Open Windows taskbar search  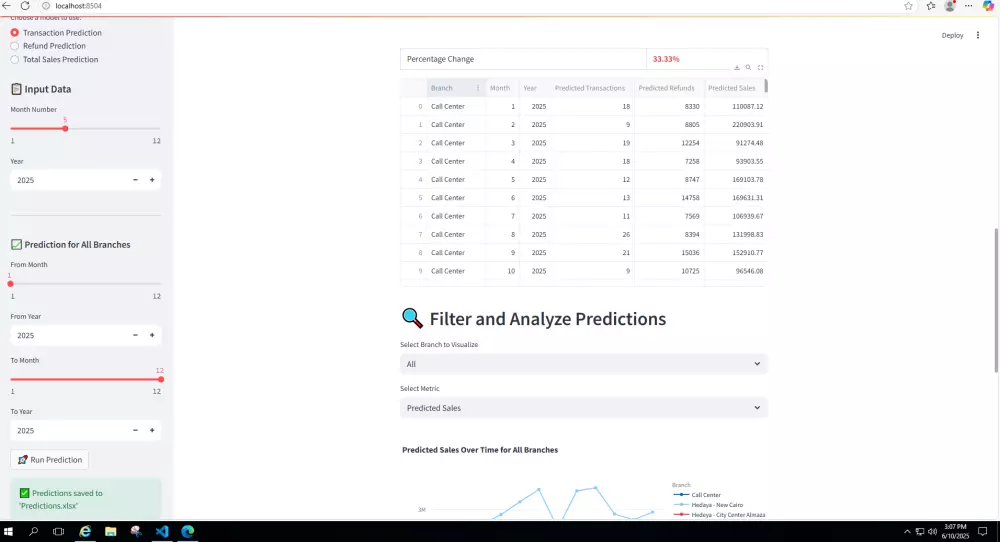tap(33, 531)
